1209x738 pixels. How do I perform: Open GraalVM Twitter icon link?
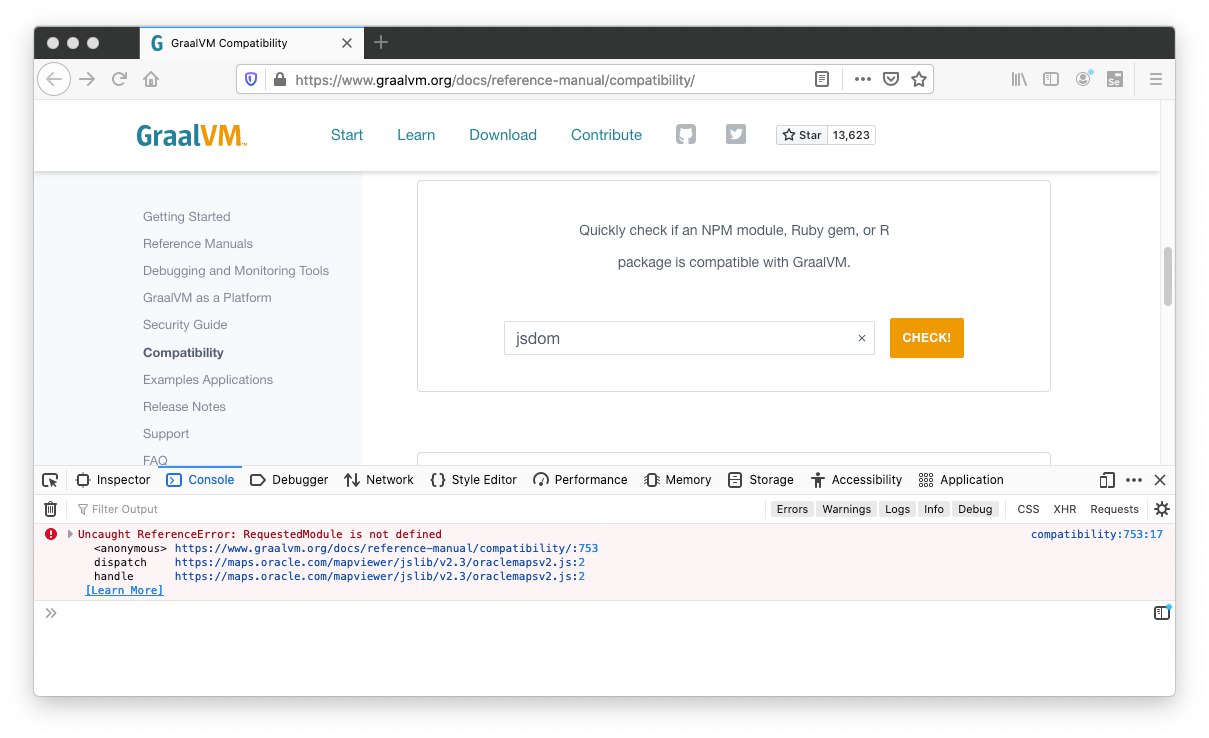(736, 134)
